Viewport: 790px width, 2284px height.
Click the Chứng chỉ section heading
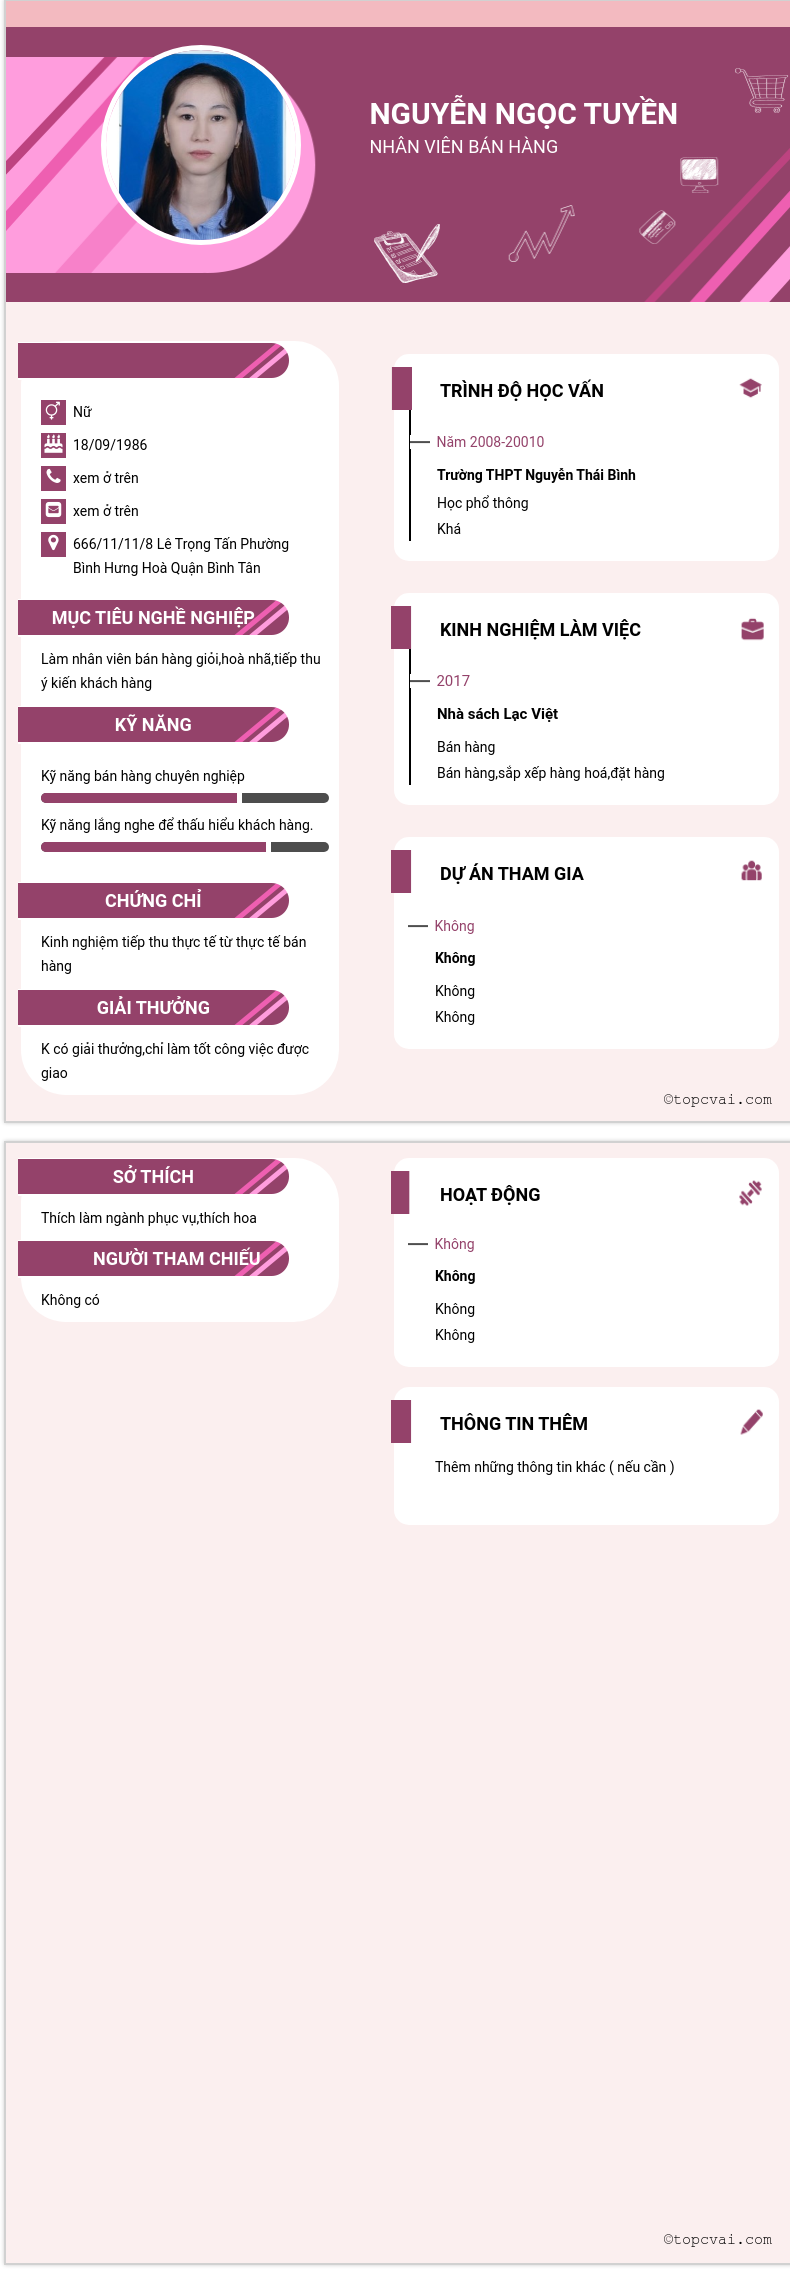[x=153, y=901]
